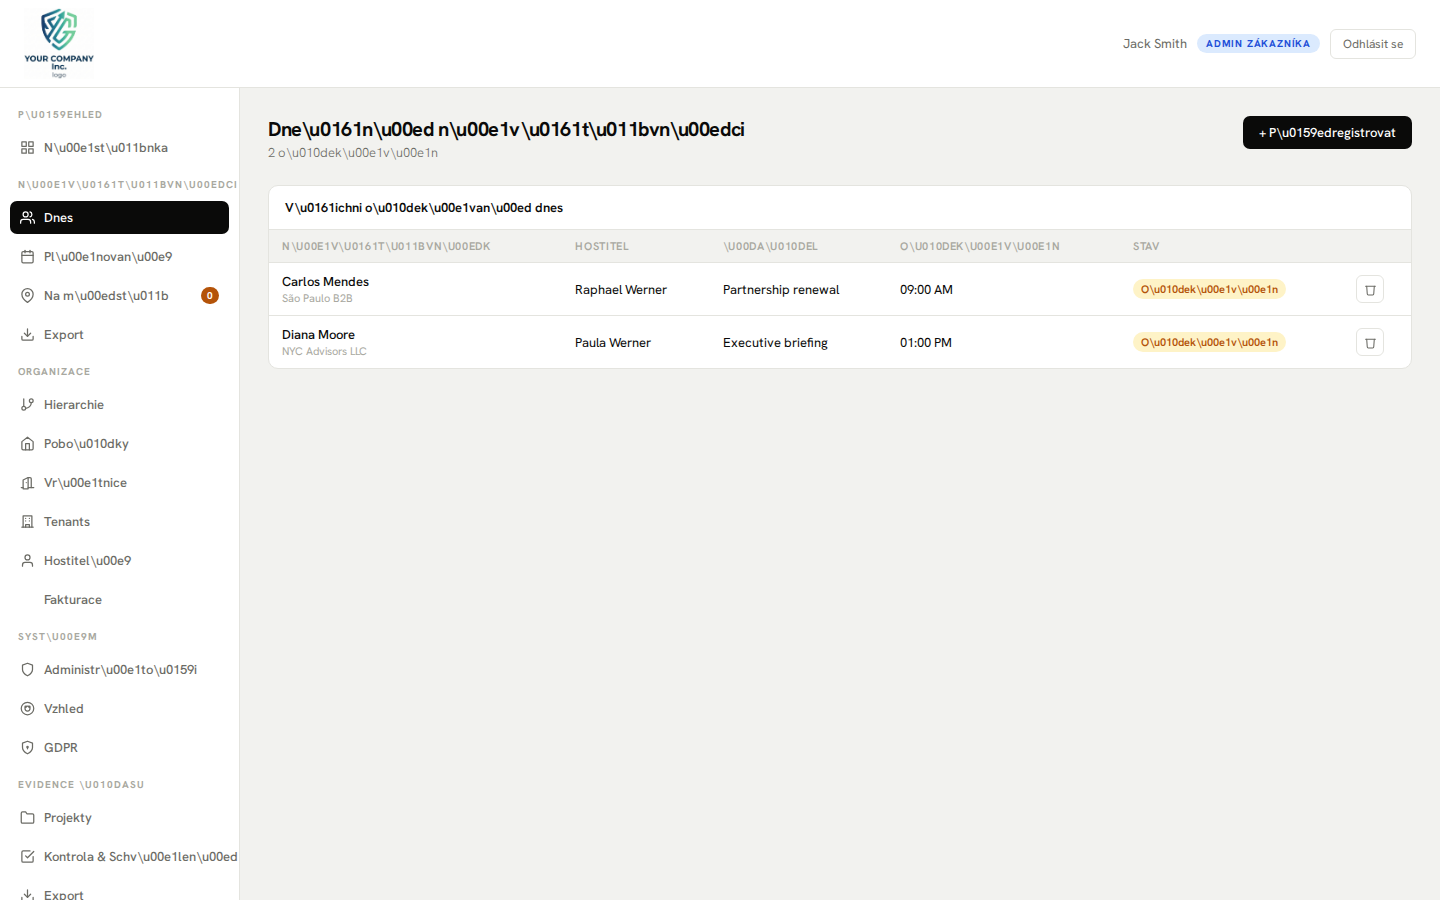Click the ADMIN ZÁKAZNÍKA role badge
Viewport: 1440px width, 900px height.
(x=1258, y=43)
